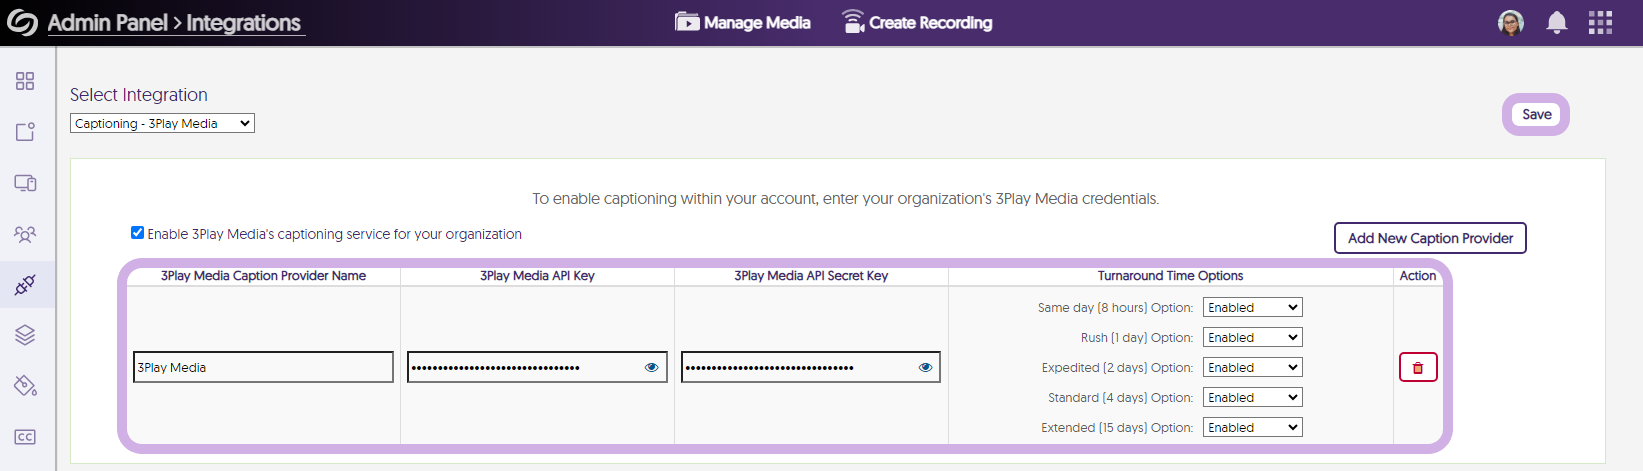This screenshot has width=1643, height=471.
Task: Click the Admin Panel > Integrations breadcrumb
Action: (174, 23)
